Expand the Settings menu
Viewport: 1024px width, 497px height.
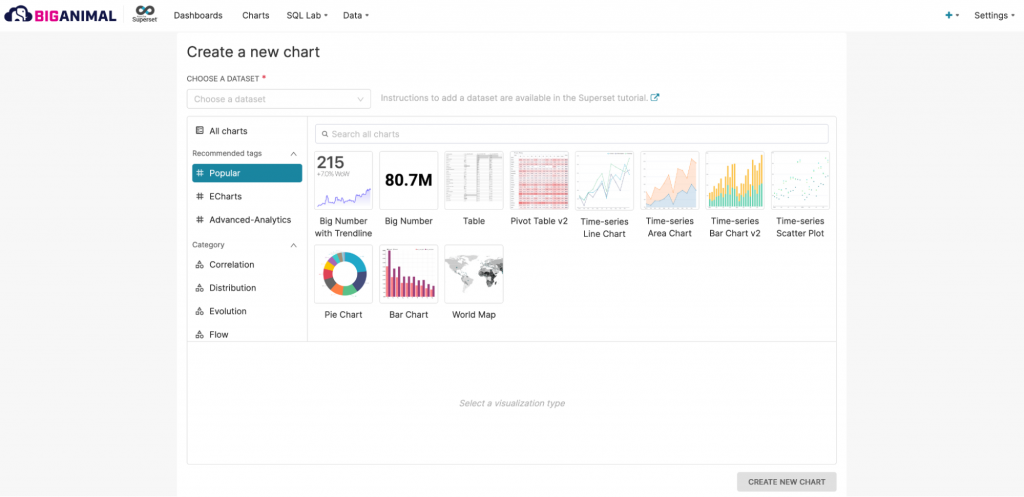[x=993, y=16]
